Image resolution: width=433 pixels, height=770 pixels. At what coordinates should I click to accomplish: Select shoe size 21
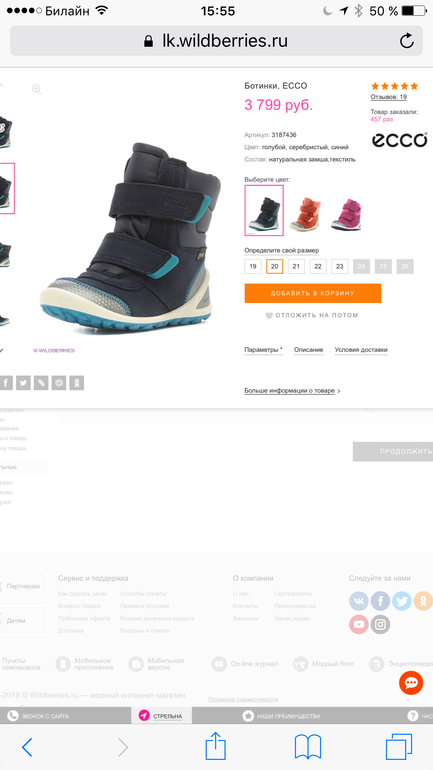pyautogui.click(x=296, y=267)
